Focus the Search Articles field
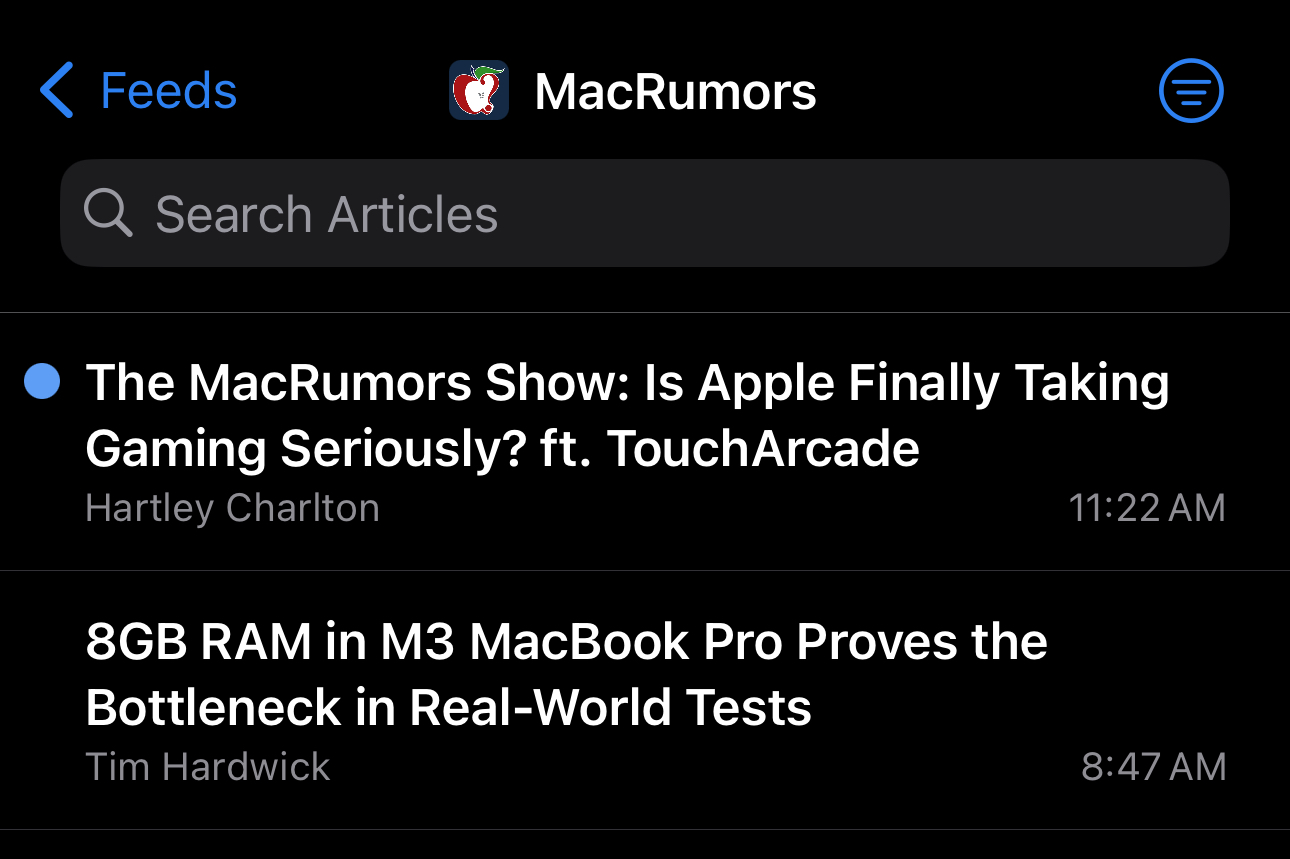This screenshot has height=859, width=1290. [645, 213]
